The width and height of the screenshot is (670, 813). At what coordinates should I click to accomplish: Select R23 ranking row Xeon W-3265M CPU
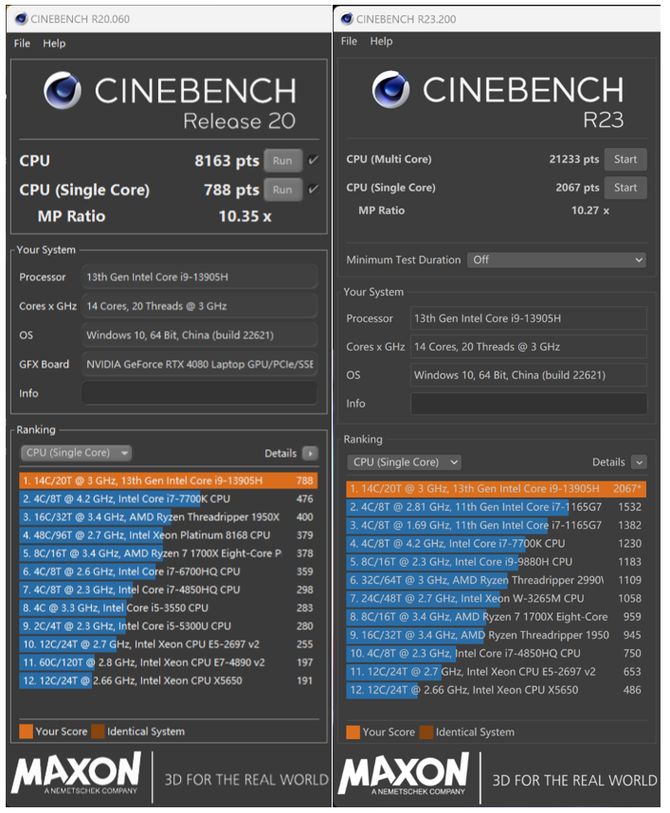[496, 598]
